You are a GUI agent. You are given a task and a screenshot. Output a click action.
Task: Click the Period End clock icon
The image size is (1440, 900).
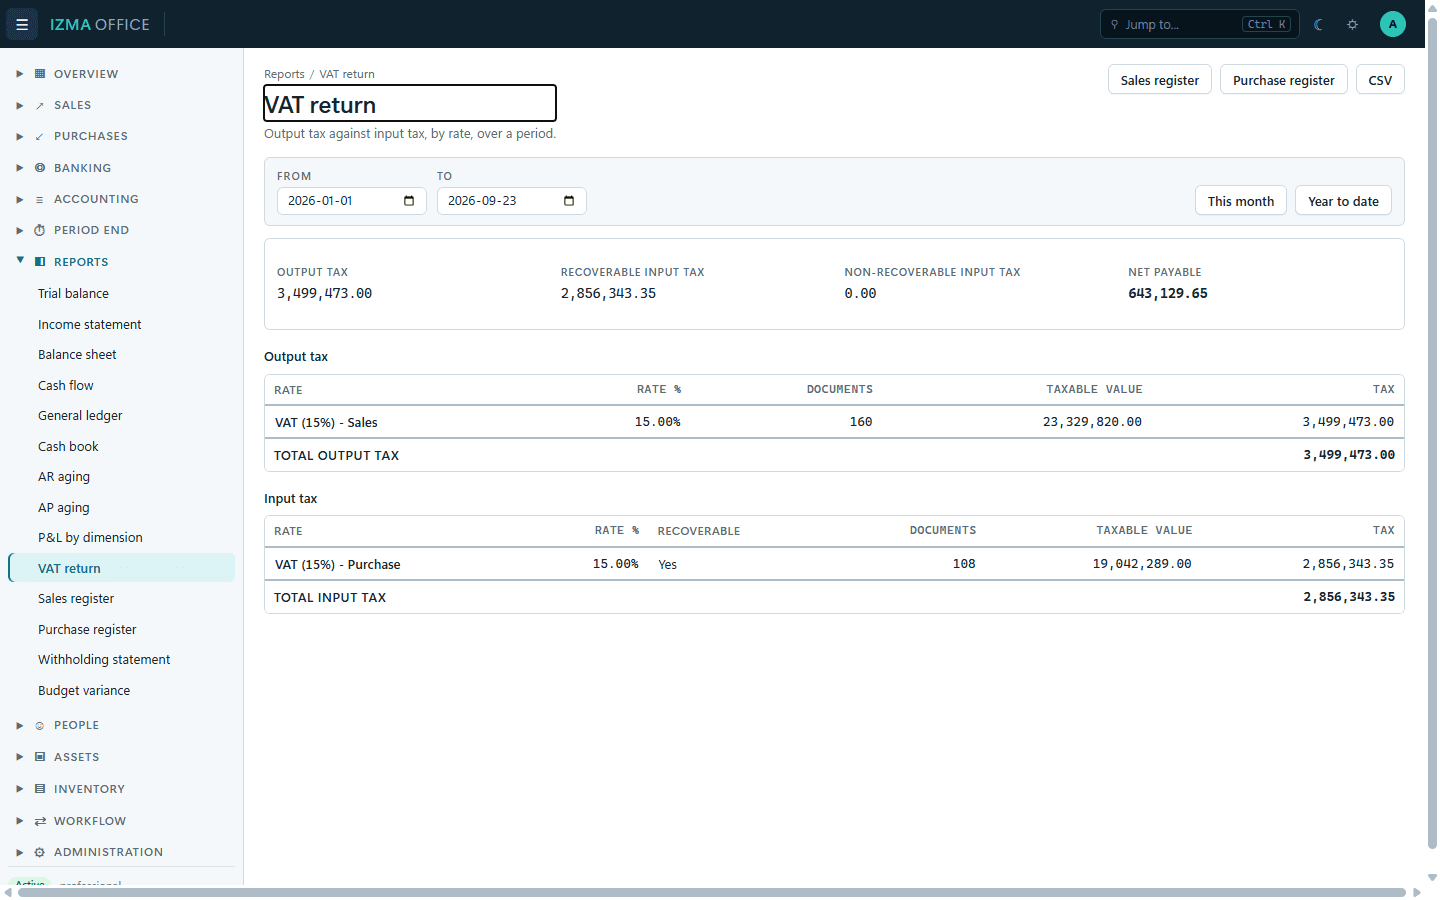coord(40,230)
